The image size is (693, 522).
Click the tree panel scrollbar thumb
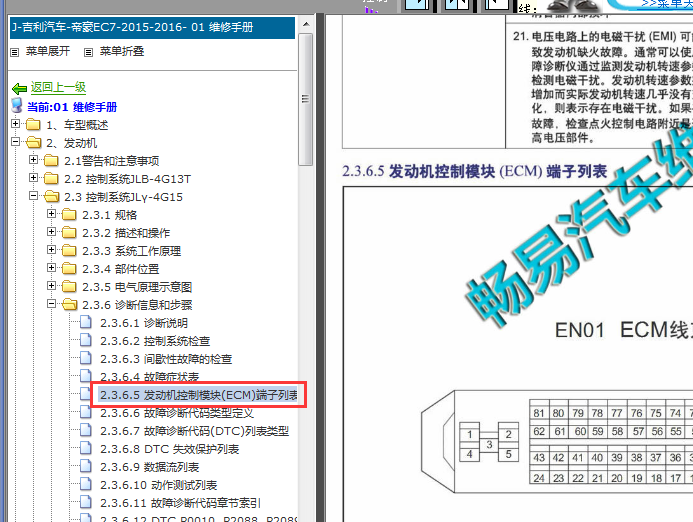tap(305, 99)
